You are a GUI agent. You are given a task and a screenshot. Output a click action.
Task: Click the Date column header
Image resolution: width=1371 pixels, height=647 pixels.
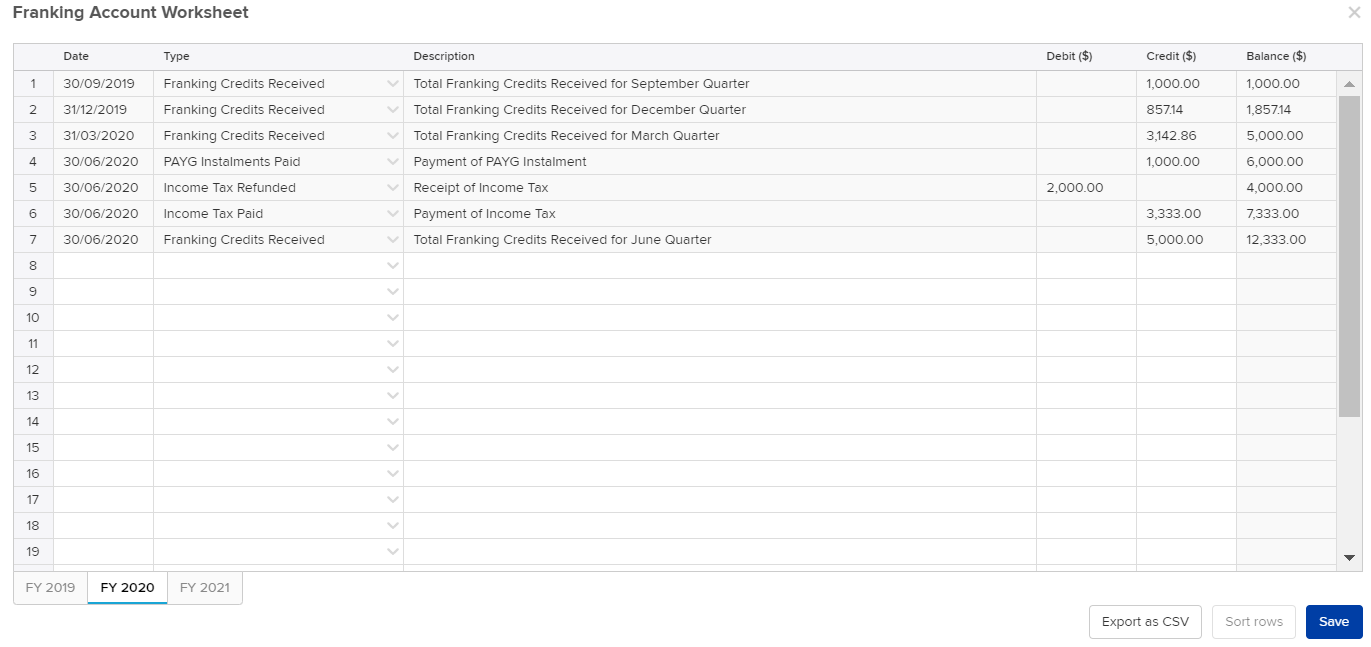[x=104, y=57]
